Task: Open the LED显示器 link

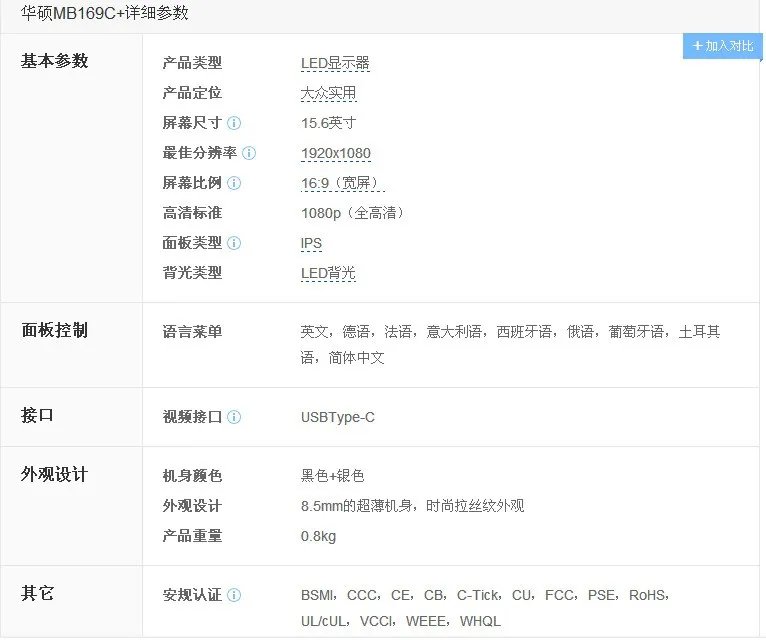Action: (x=335, y=63)
